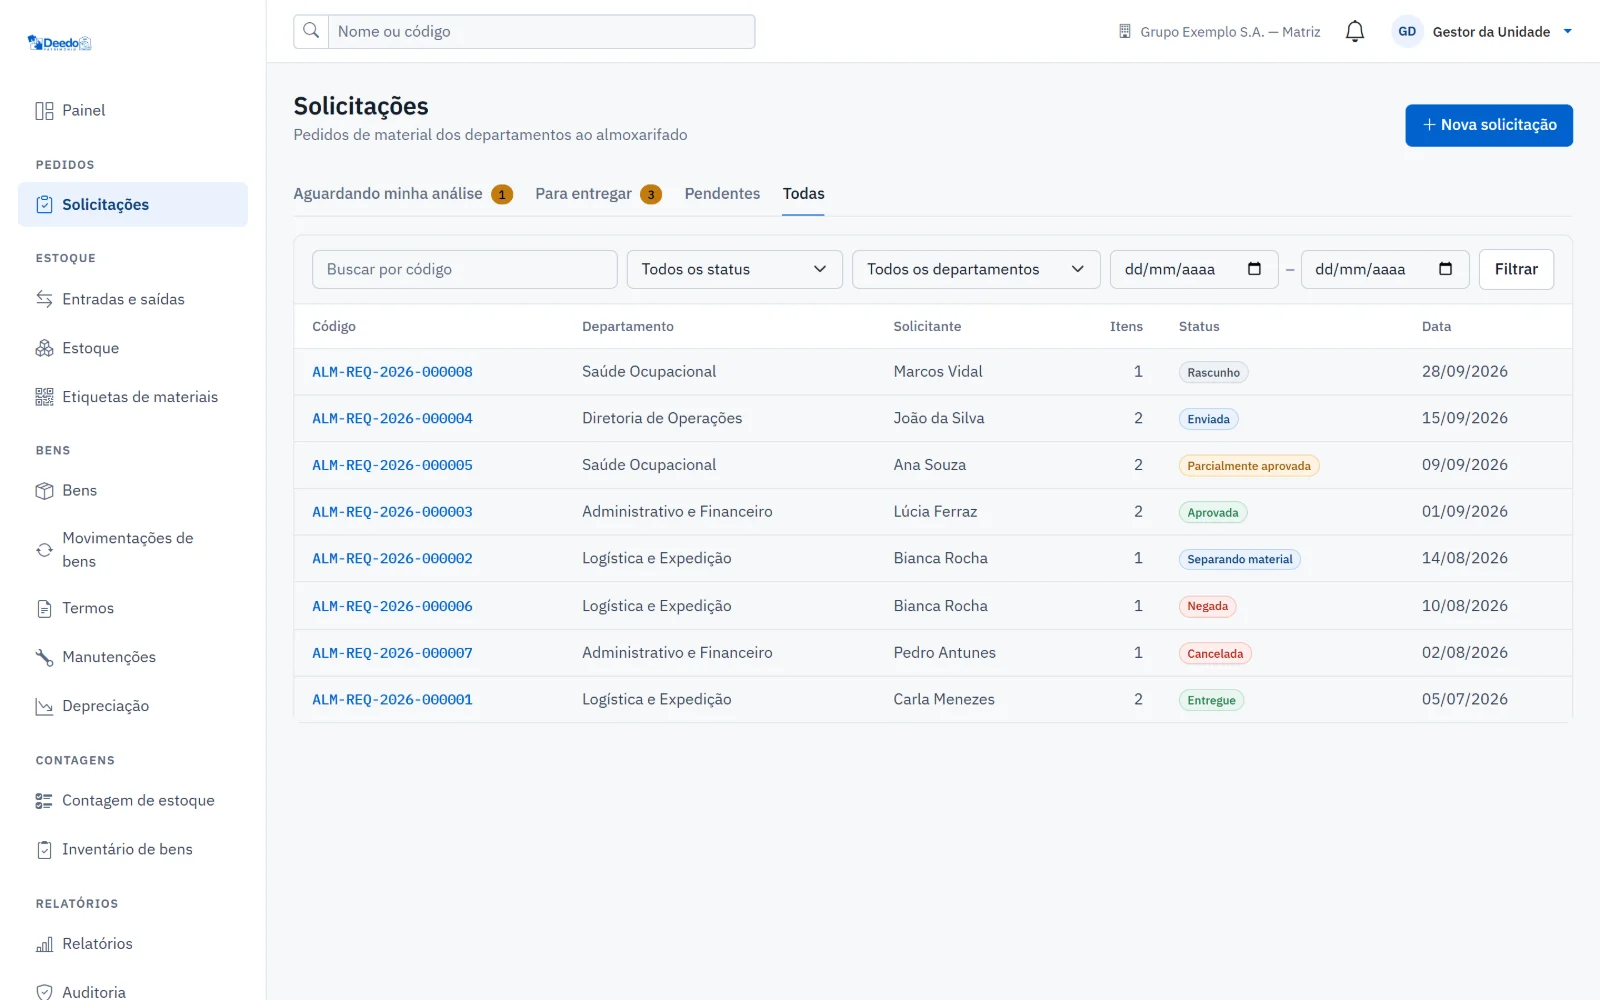
Task: Click the Parcialmente aprovada status badge
Action: (x=1249, y=466)
